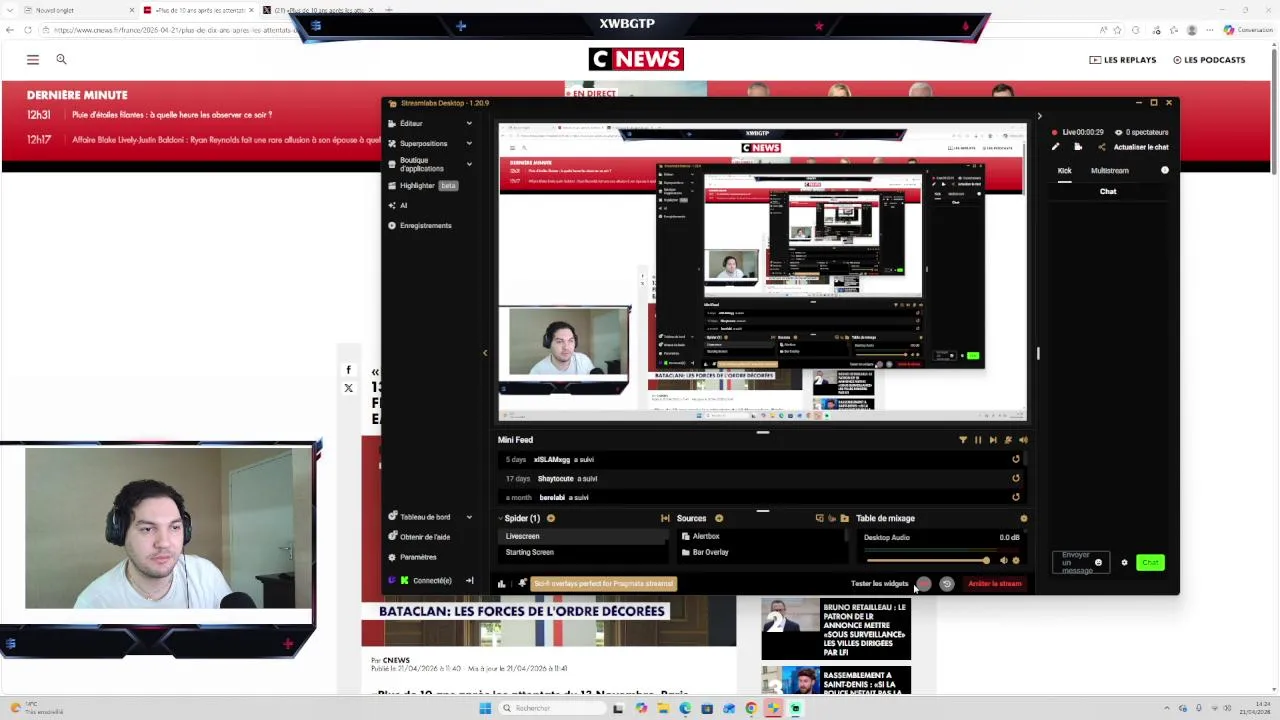Replay the berelabi follow alert

[1016, 497]
